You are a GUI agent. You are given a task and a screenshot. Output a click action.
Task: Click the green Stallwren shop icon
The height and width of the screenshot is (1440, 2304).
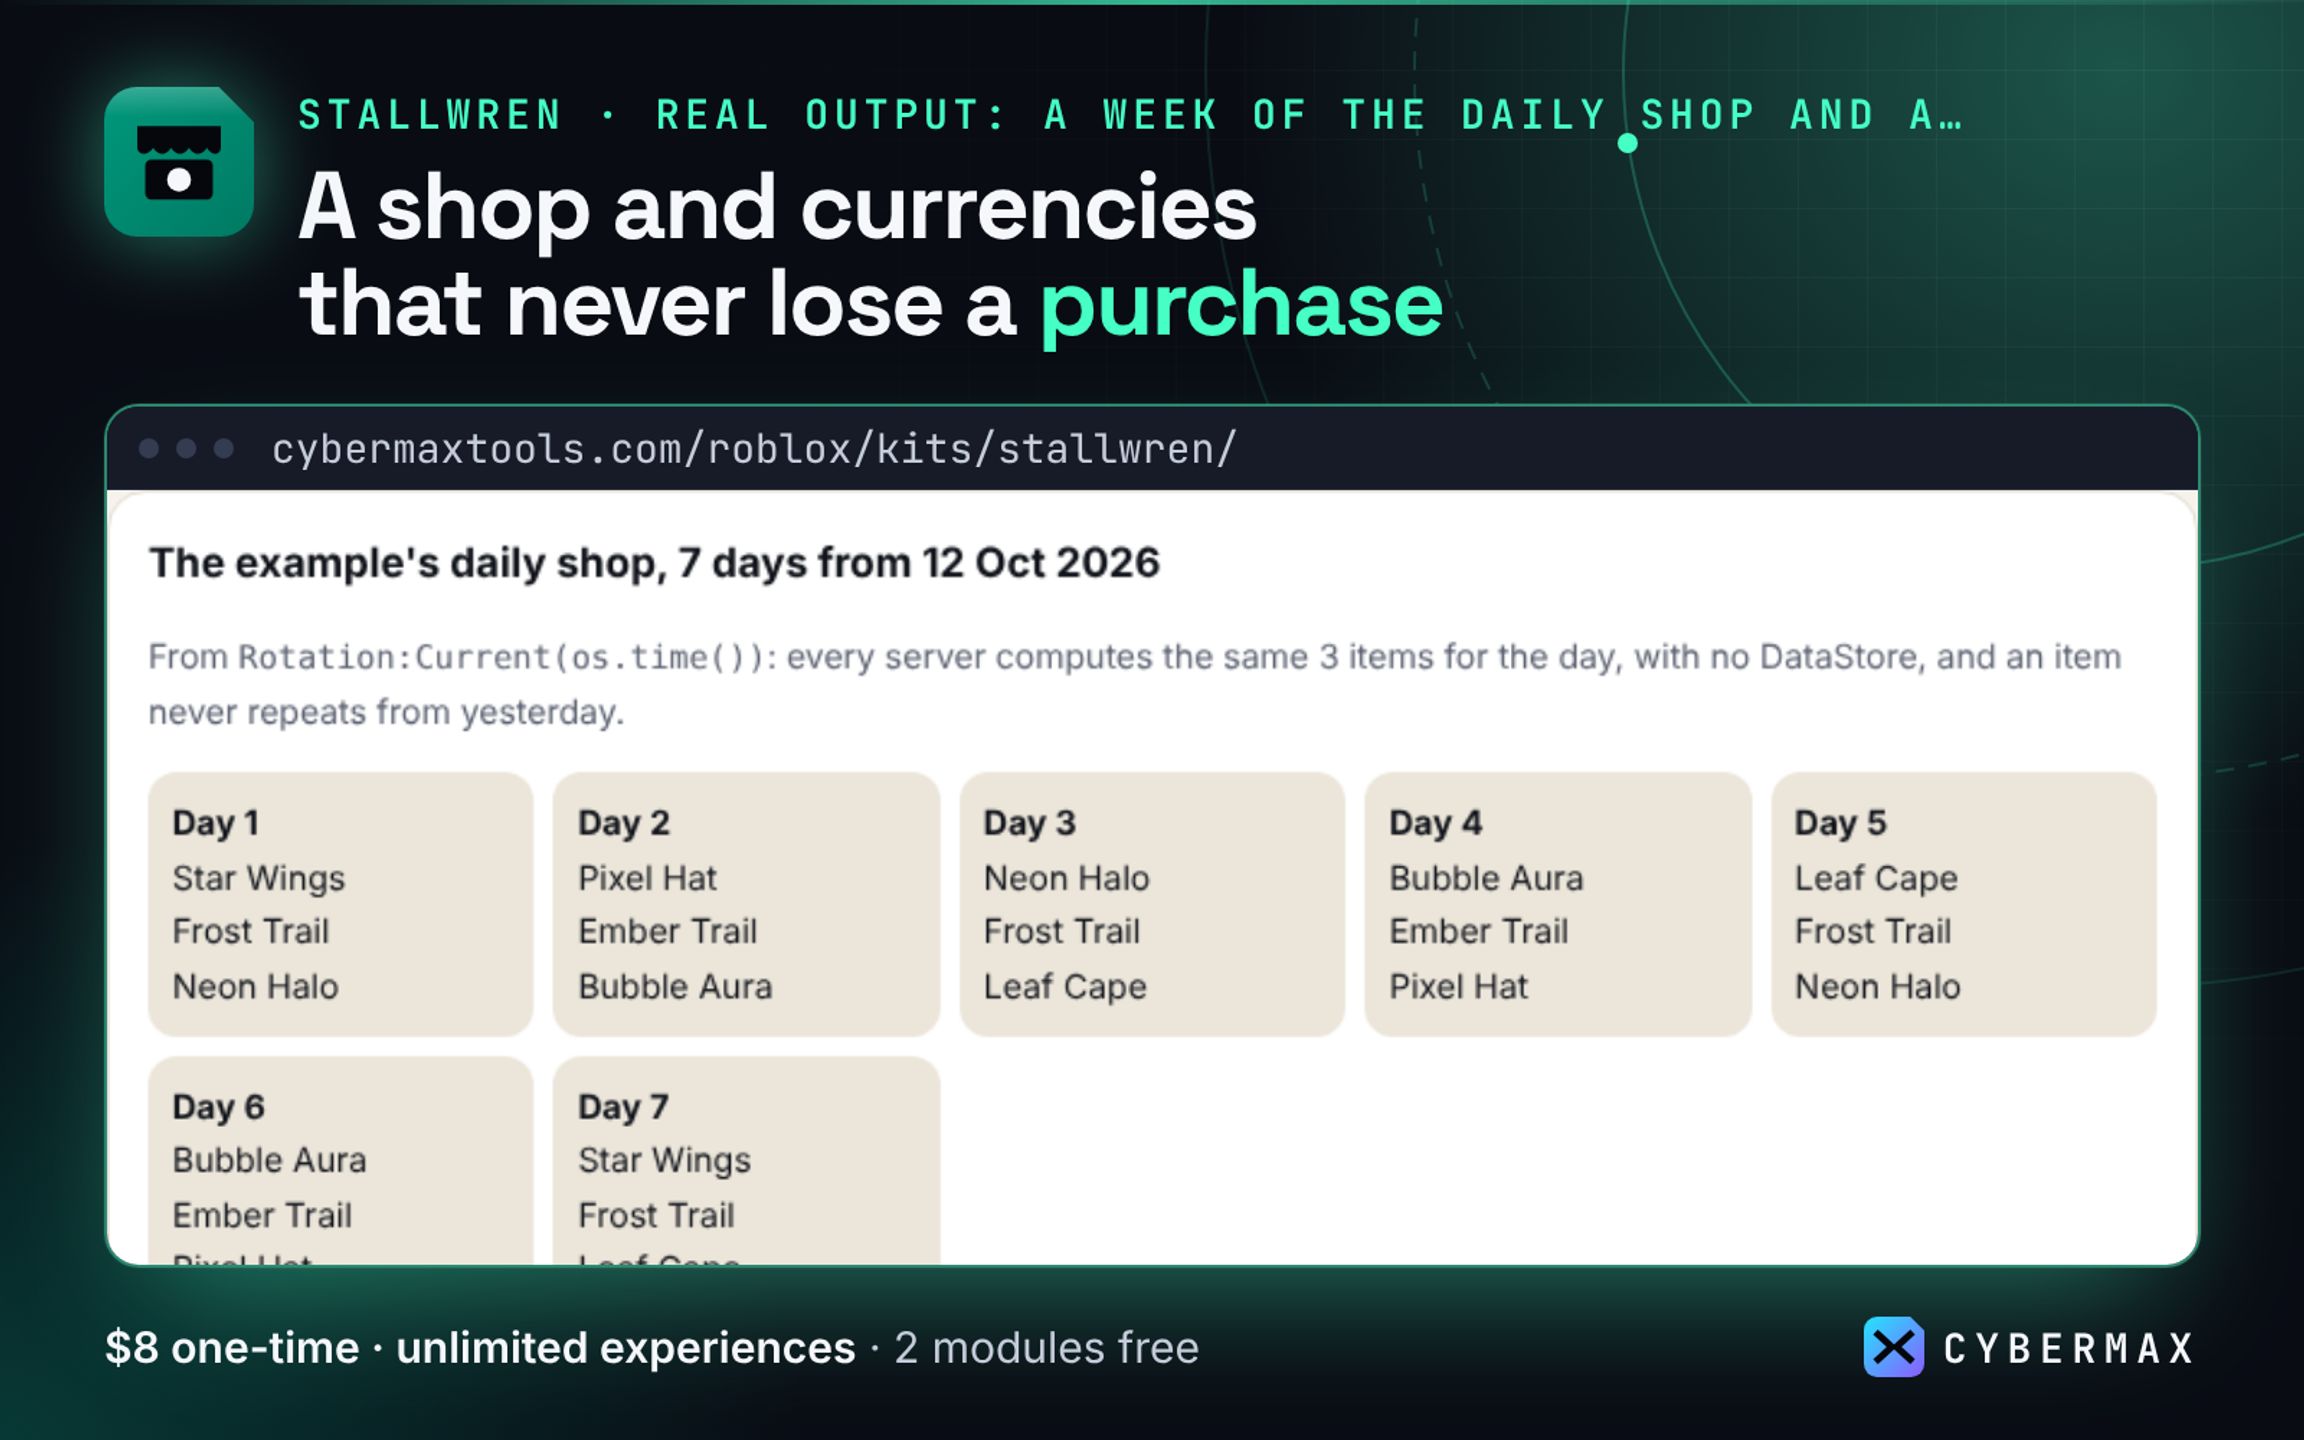[x=179, y=162]
